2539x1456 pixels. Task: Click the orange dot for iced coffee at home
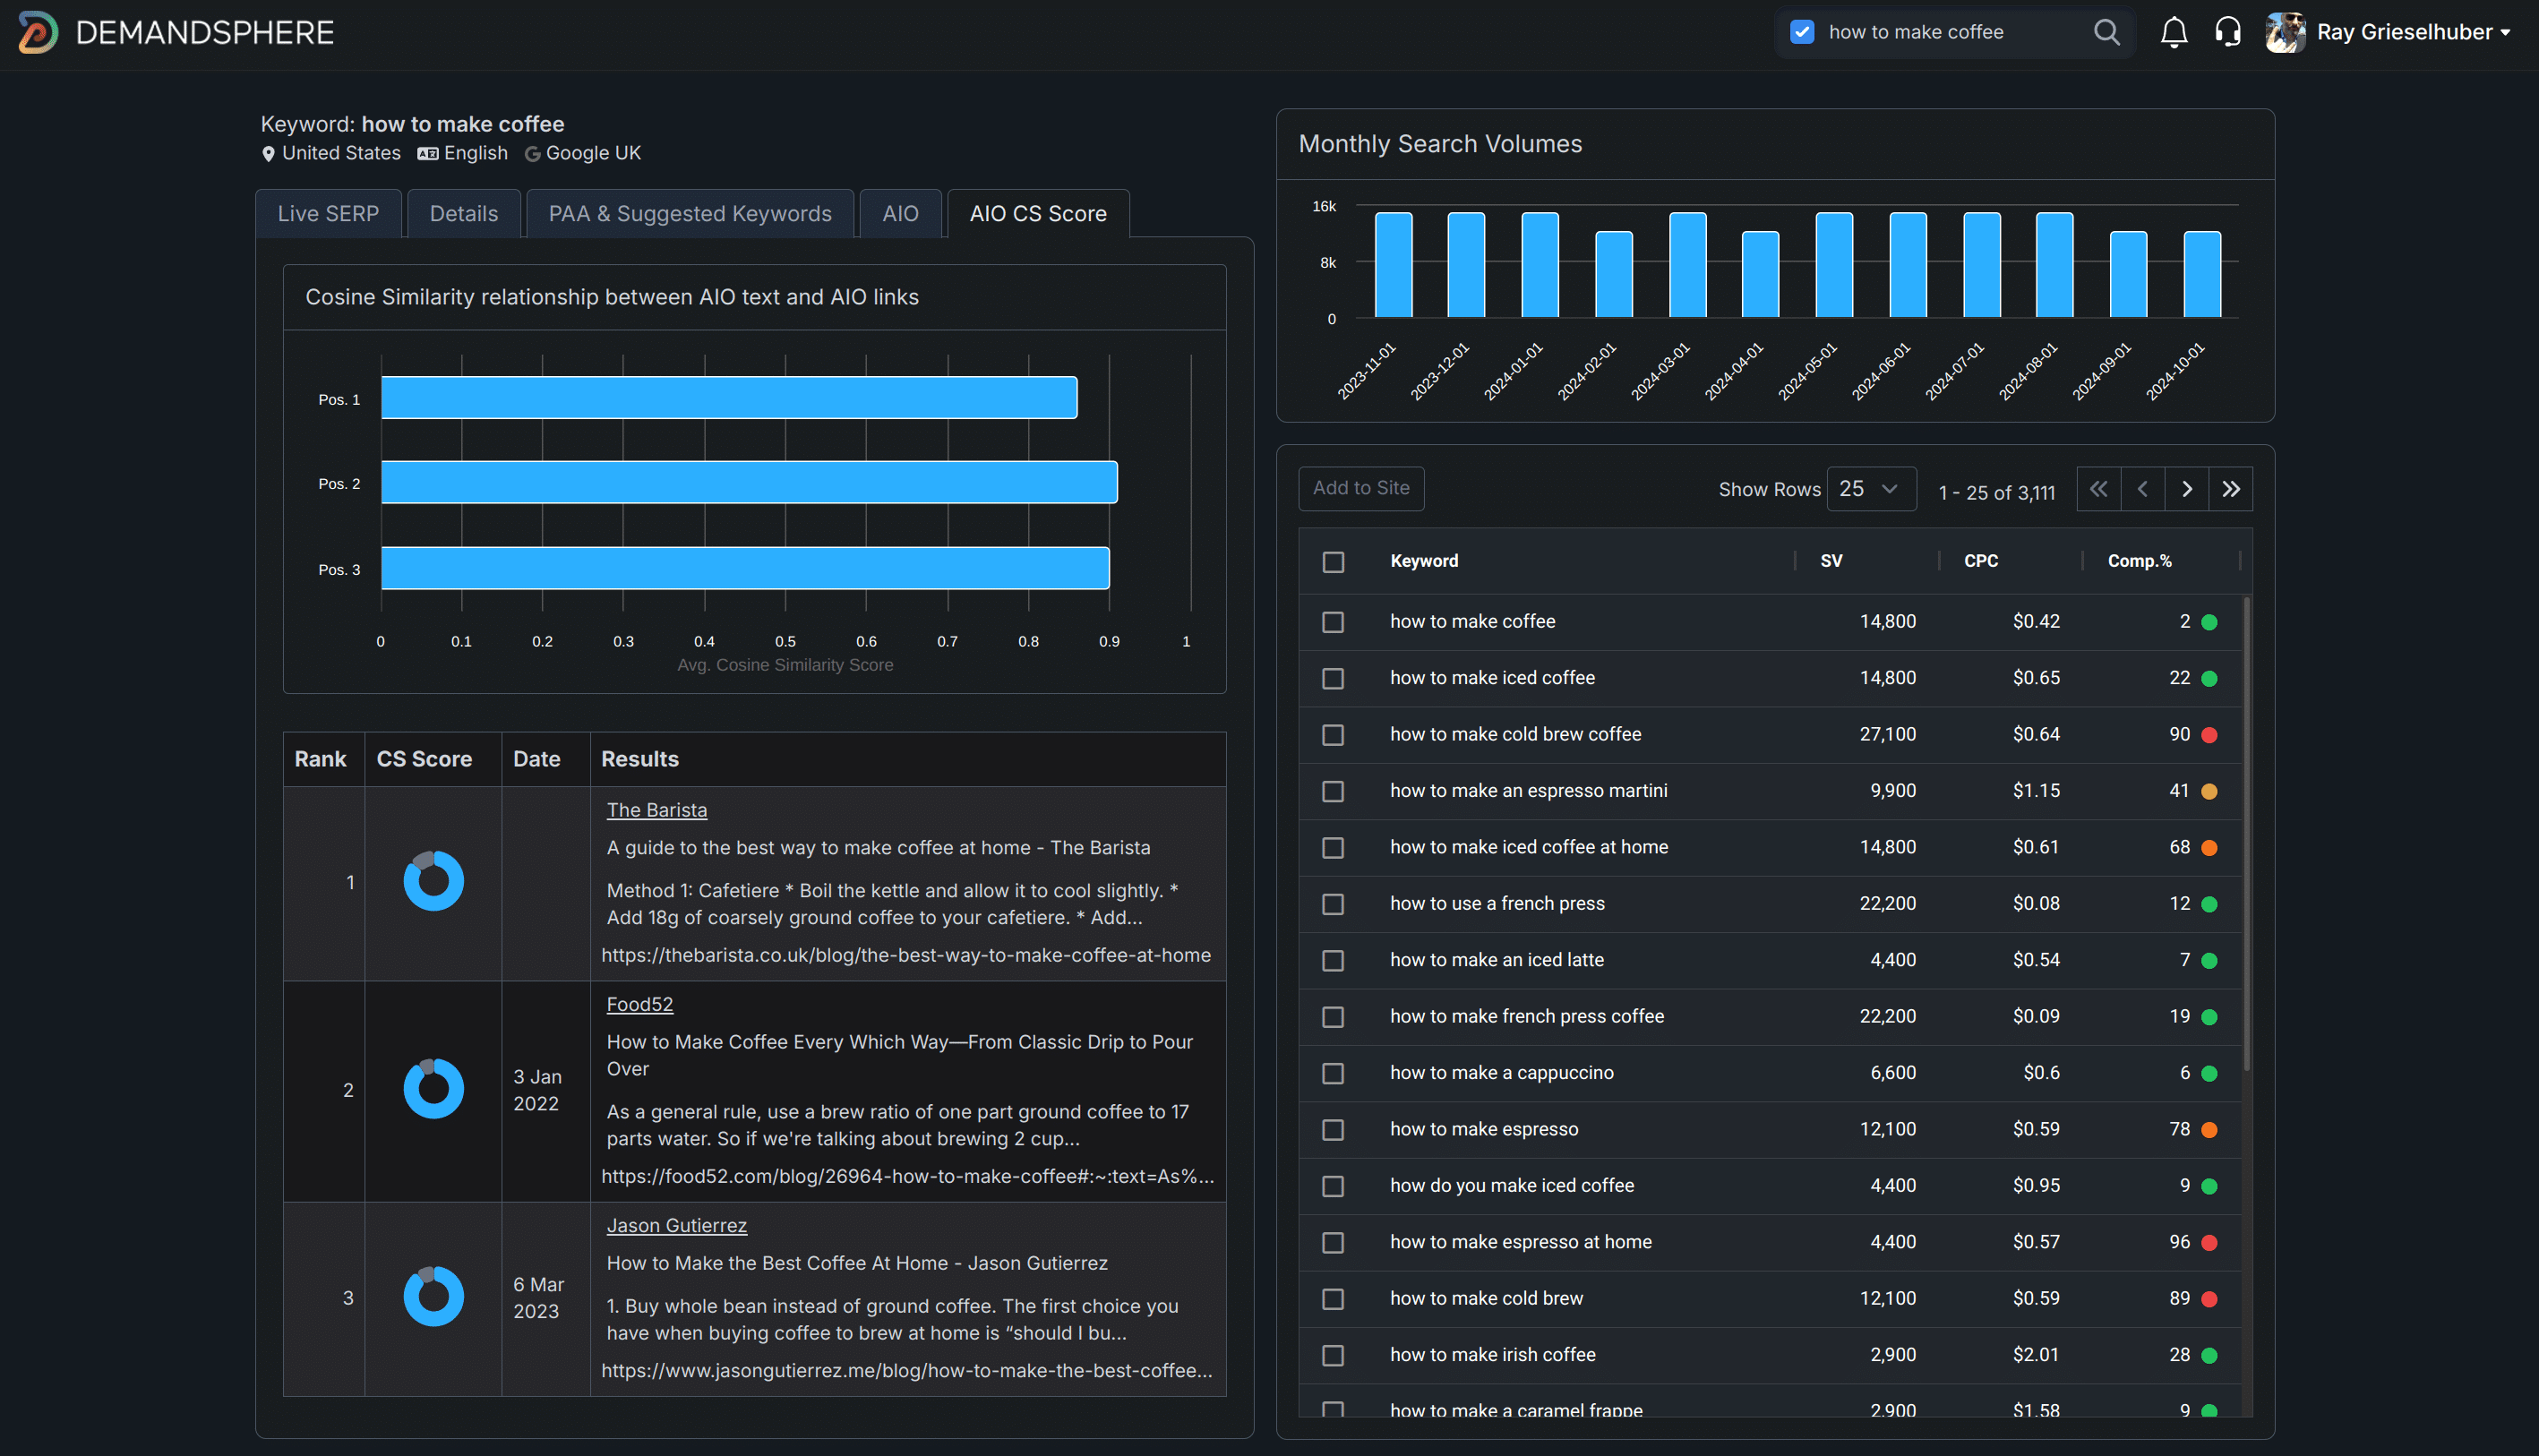[2210, 848]
